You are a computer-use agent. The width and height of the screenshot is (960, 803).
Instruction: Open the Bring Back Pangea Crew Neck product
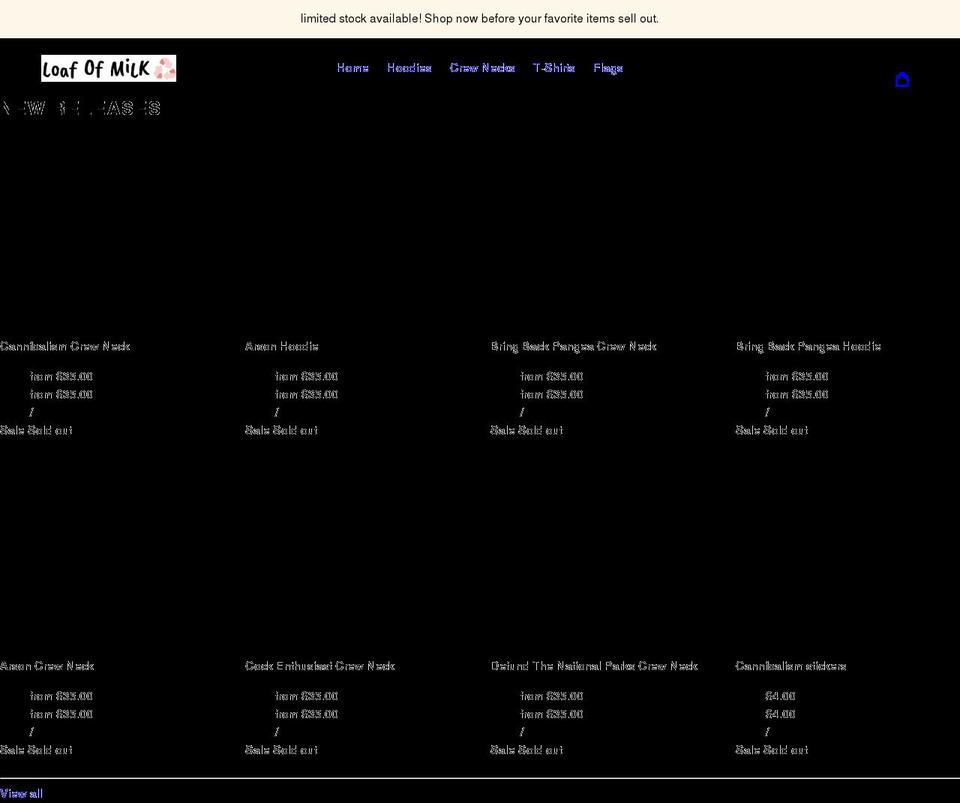(x=573, y=346)
